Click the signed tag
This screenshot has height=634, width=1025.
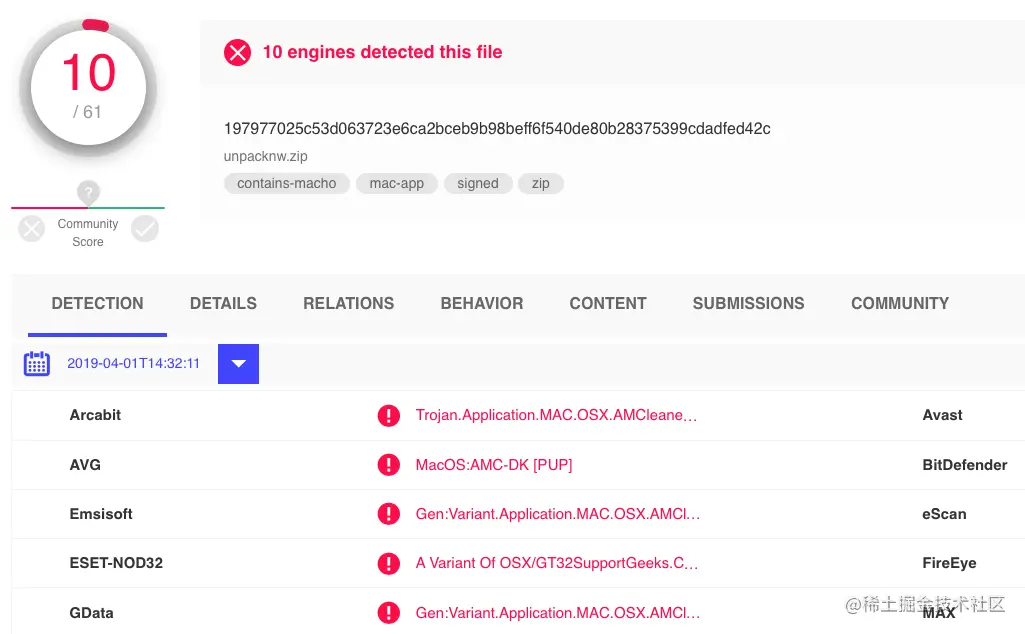pyautogui.click(x=478, y=184)
